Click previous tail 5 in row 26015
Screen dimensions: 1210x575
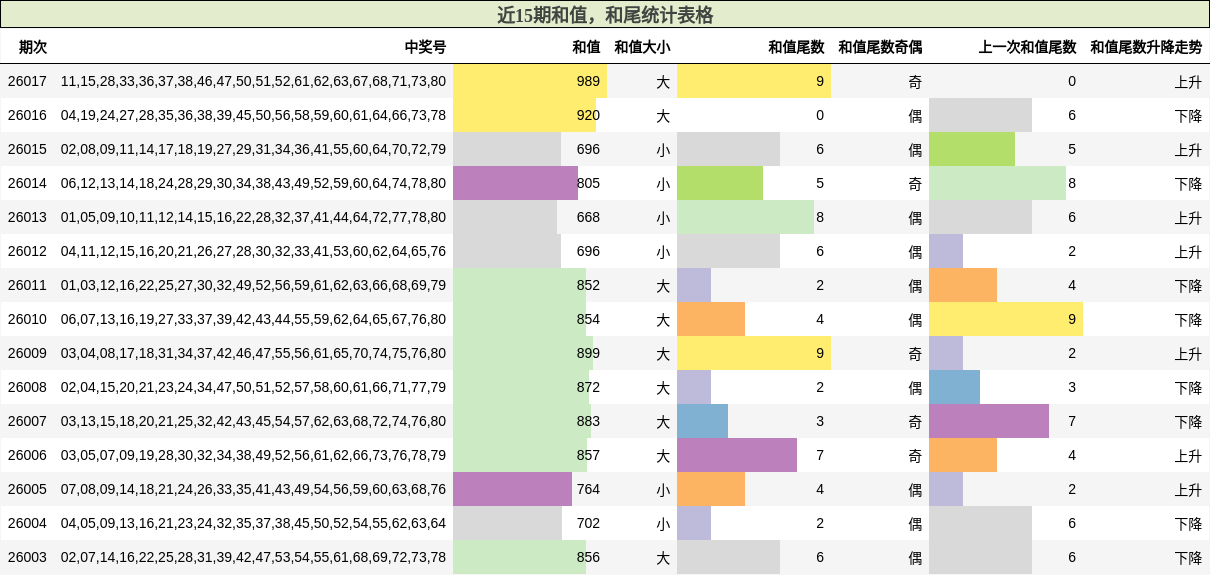pos(1072,149)
